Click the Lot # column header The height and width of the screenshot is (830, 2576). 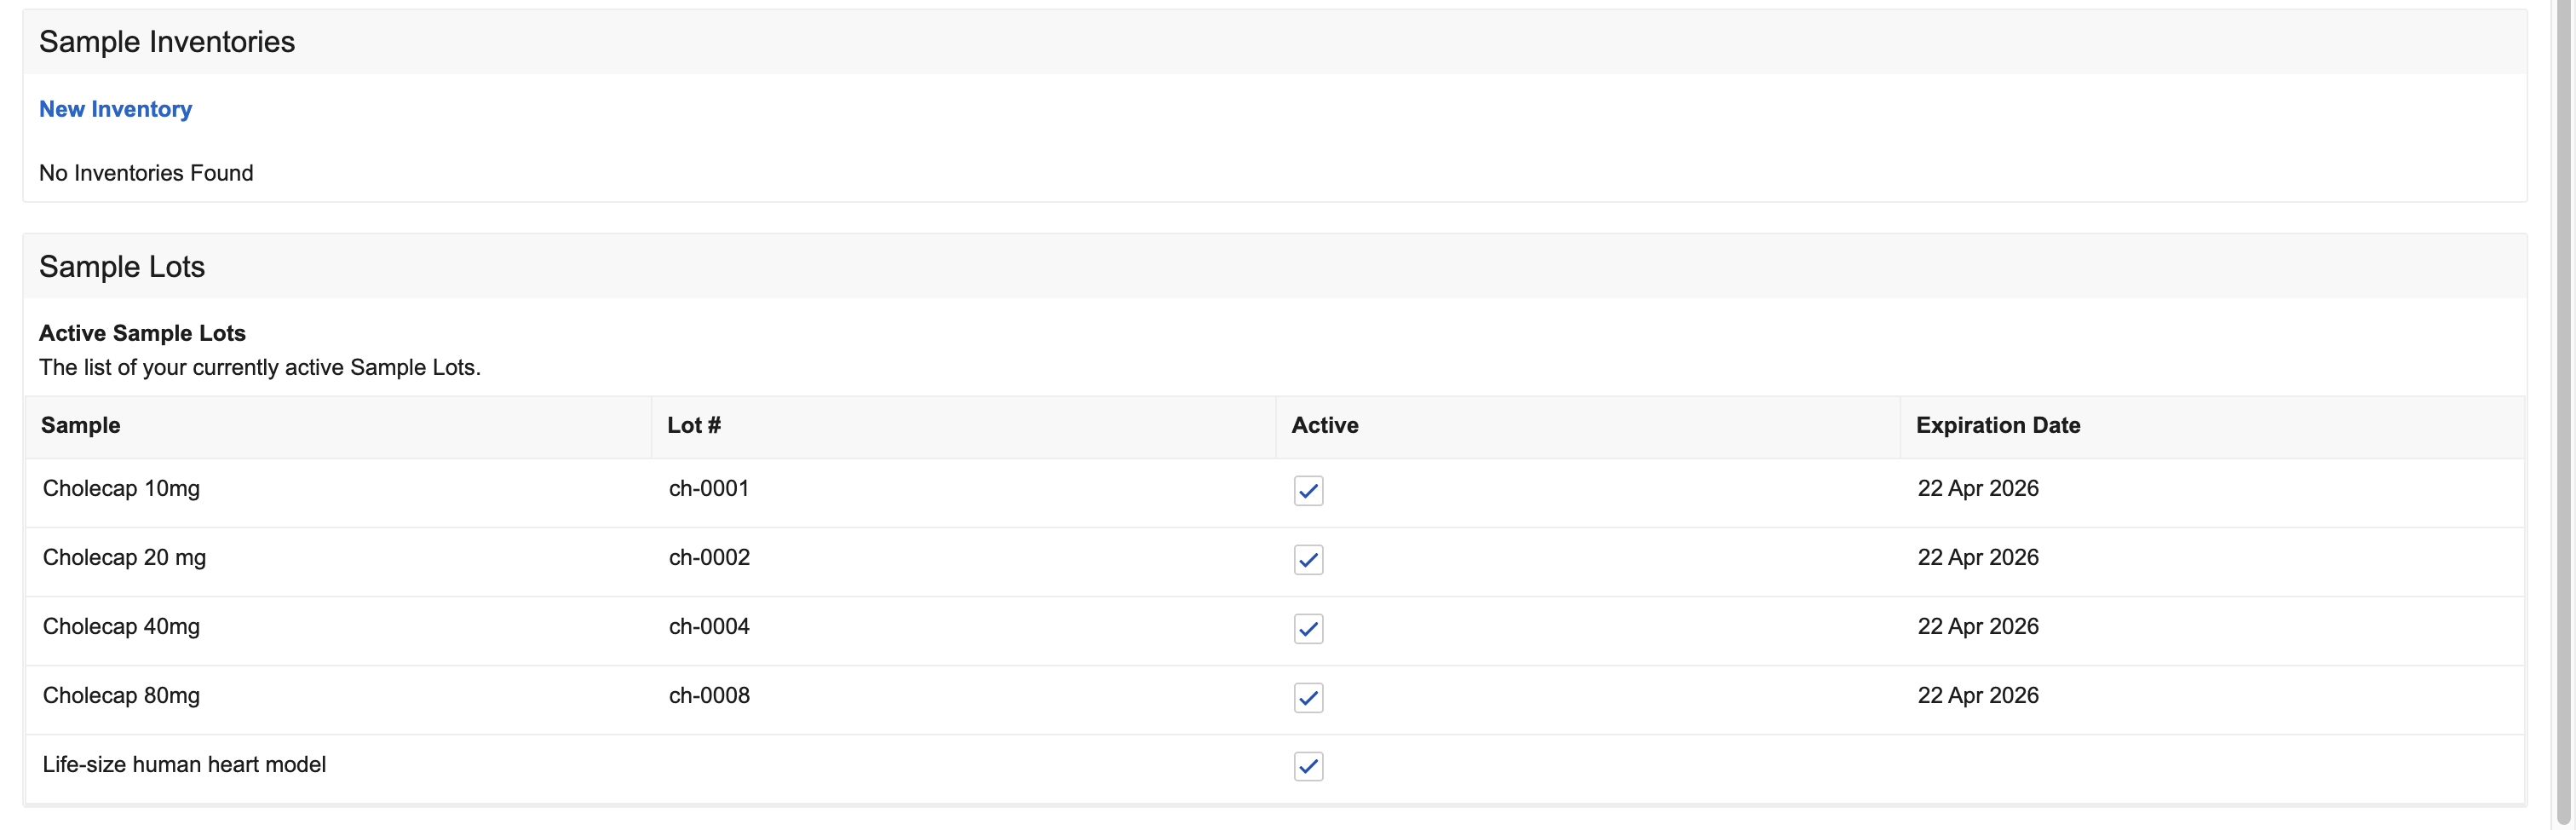[693, 425]
